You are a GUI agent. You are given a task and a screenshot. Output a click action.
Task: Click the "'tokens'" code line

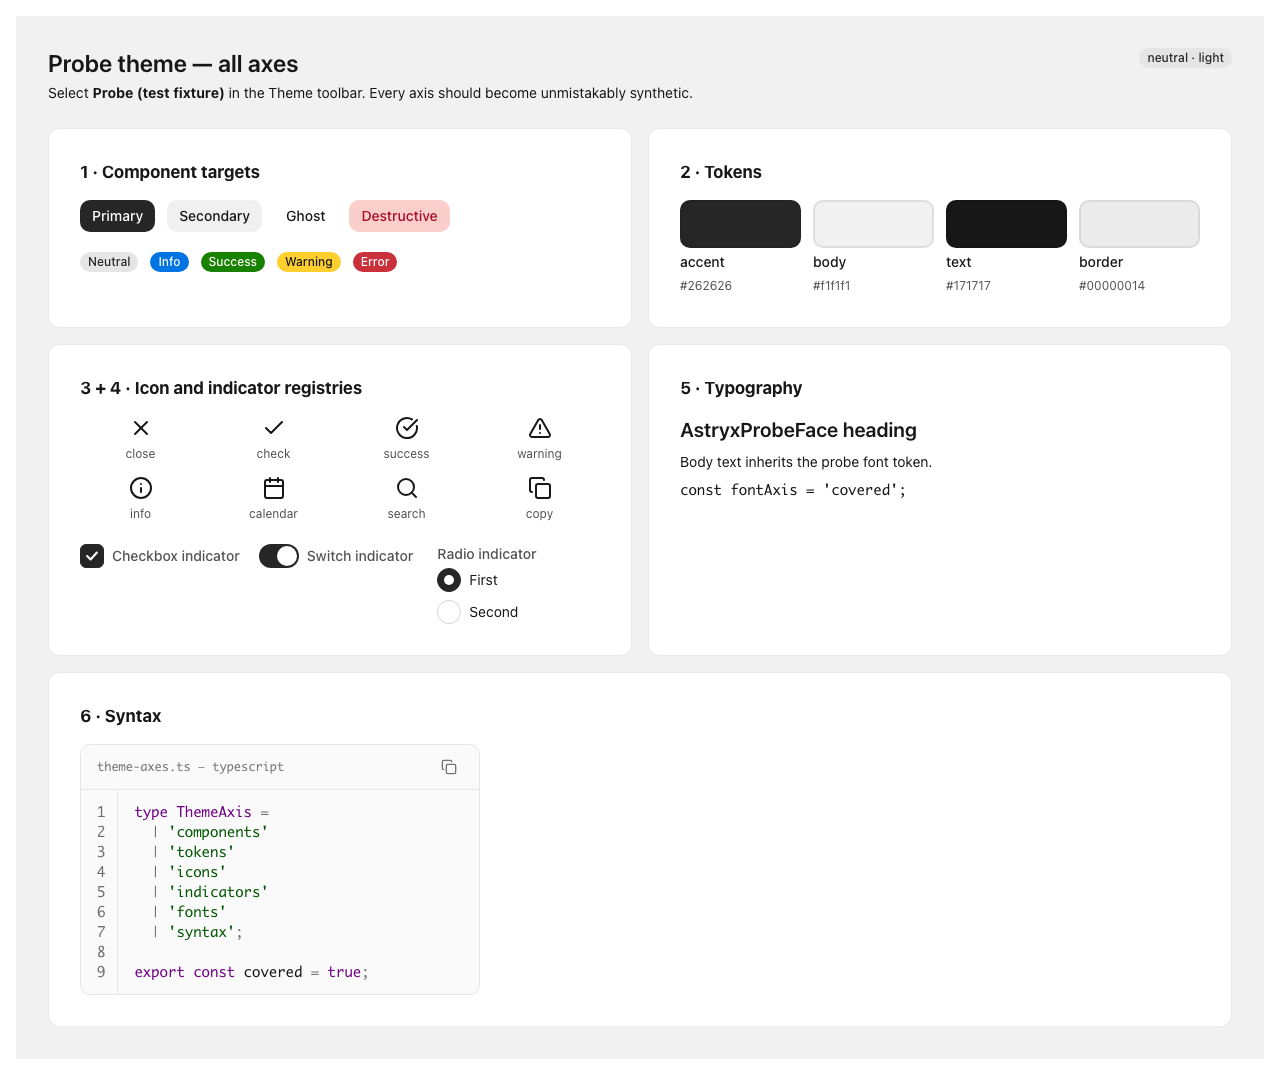193,852
